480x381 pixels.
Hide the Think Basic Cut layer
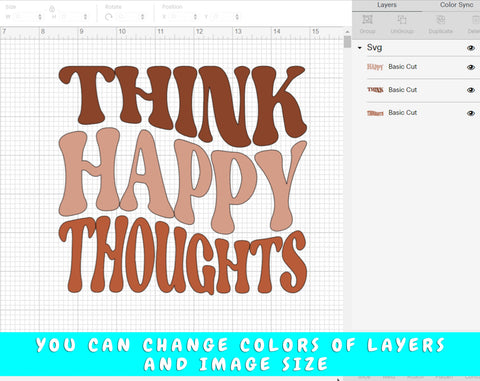click(x=471, y=90)
